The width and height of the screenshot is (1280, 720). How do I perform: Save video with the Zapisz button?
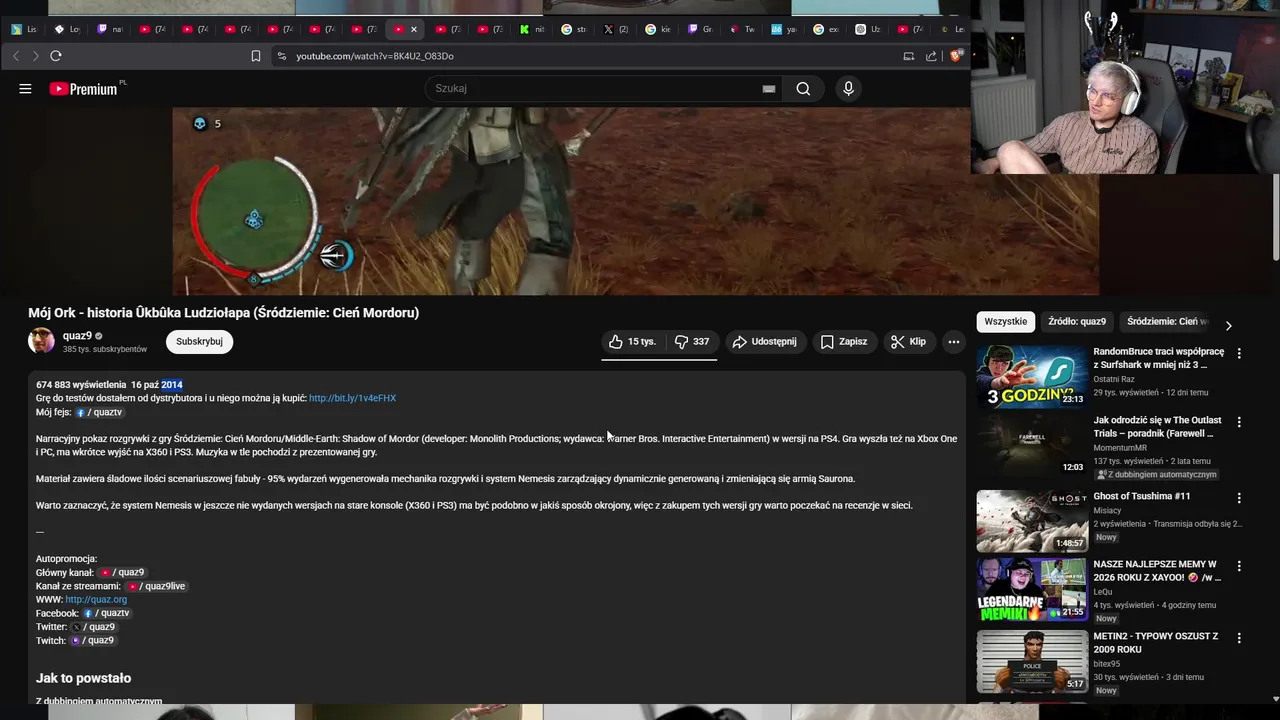(844, 342)
